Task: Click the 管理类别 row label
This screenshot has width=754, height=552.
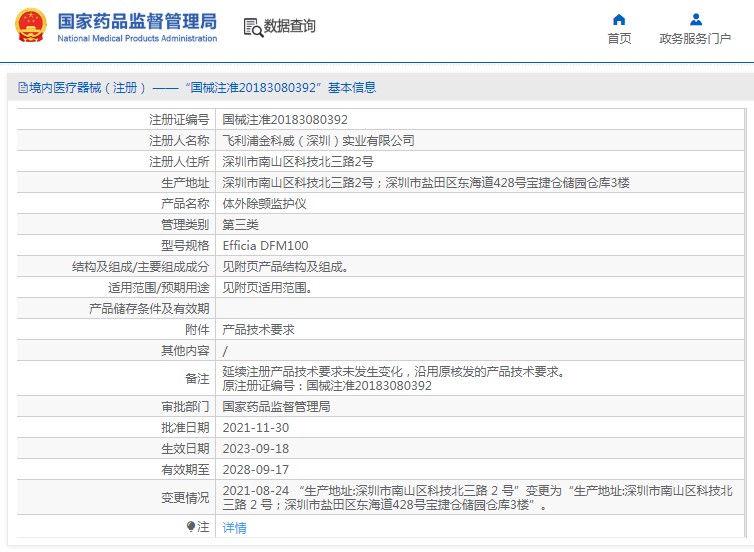Action: click(185, 225)
